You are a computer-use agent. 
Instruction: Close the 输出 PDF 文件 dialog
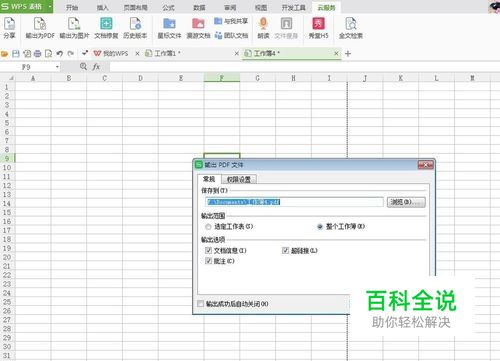click(x=426, y=165)
